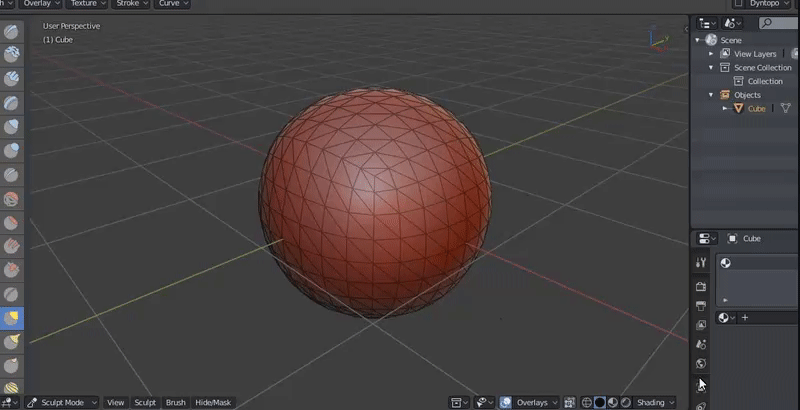Open the collection visibility dropdown in viewport header
800x410 pixels.
coord(460,402)
